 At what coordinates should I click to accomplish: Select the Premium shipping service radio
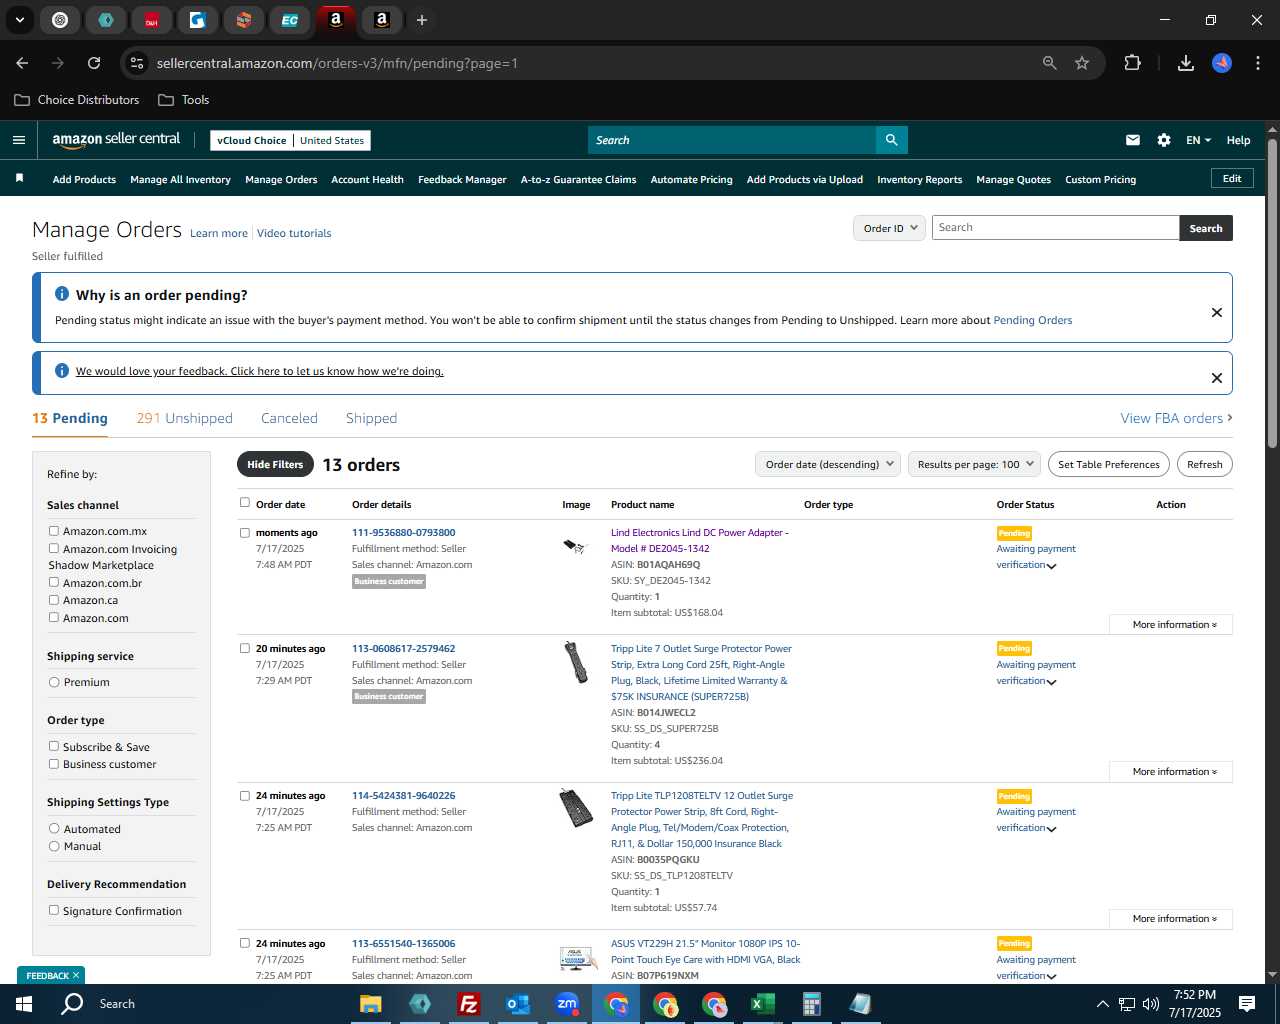click(x=54, y=682)
